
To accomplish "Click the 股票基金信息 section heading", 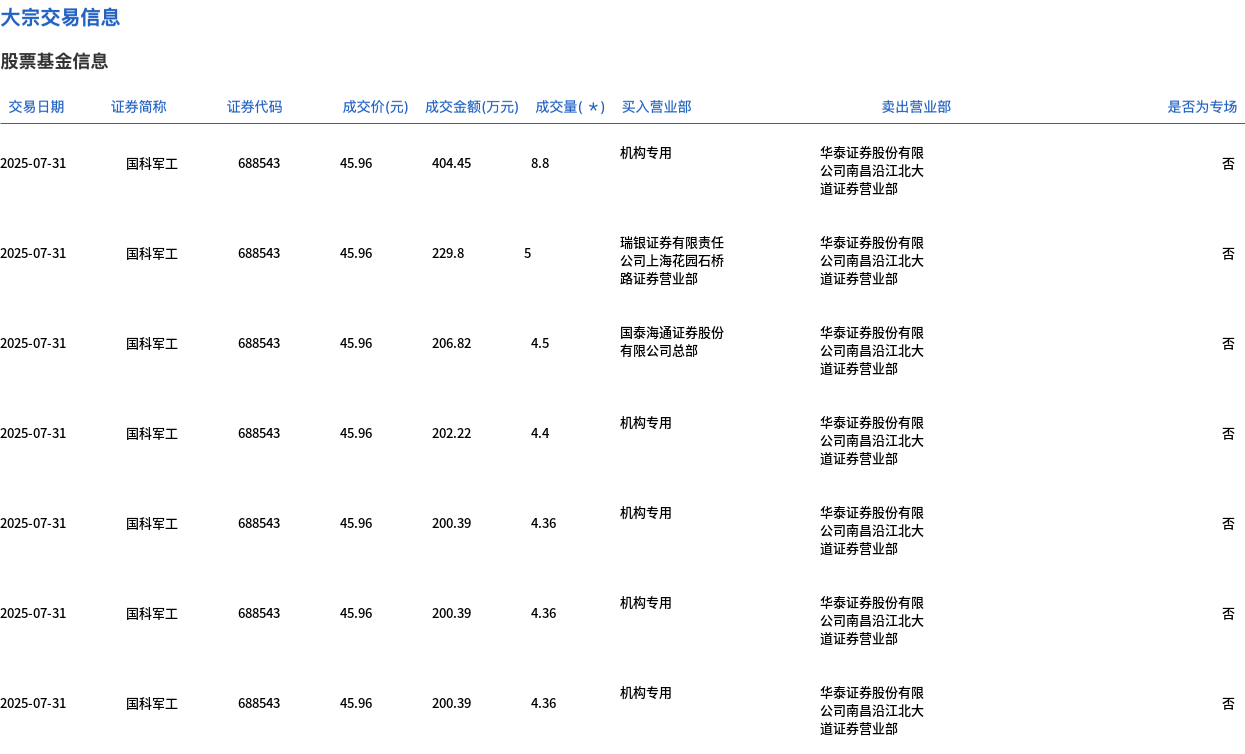I will point(54,61).
